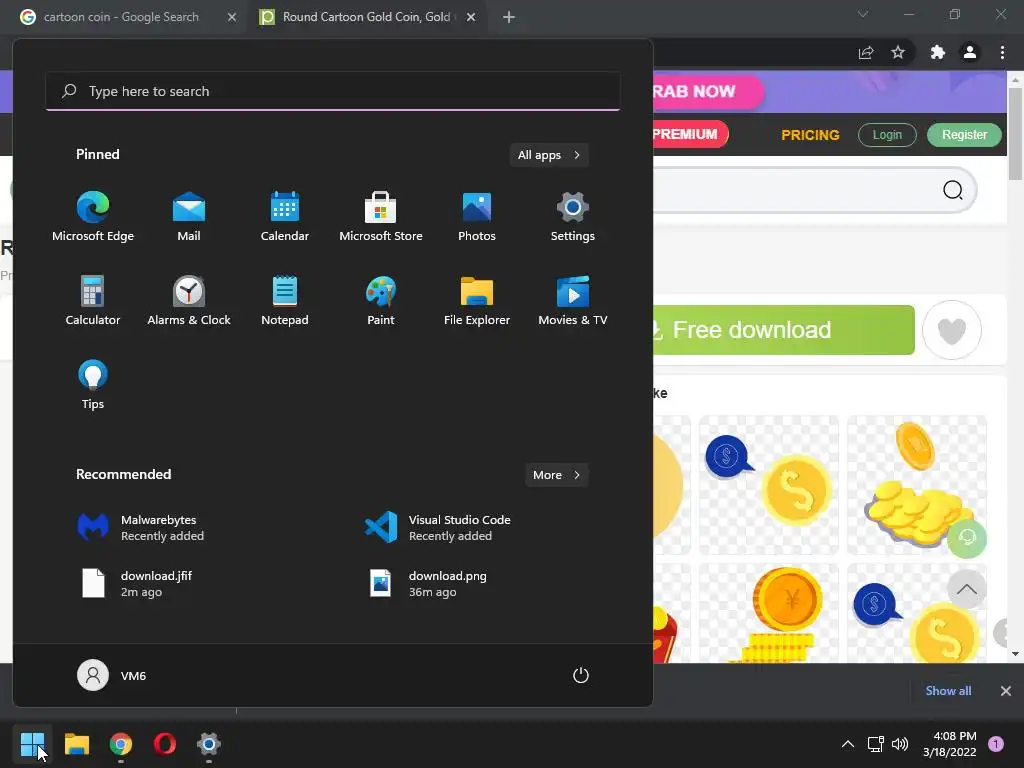This screenshot has width=1024, height=768.
Task: Open the download.jfif file
Action: coord(137,583)
